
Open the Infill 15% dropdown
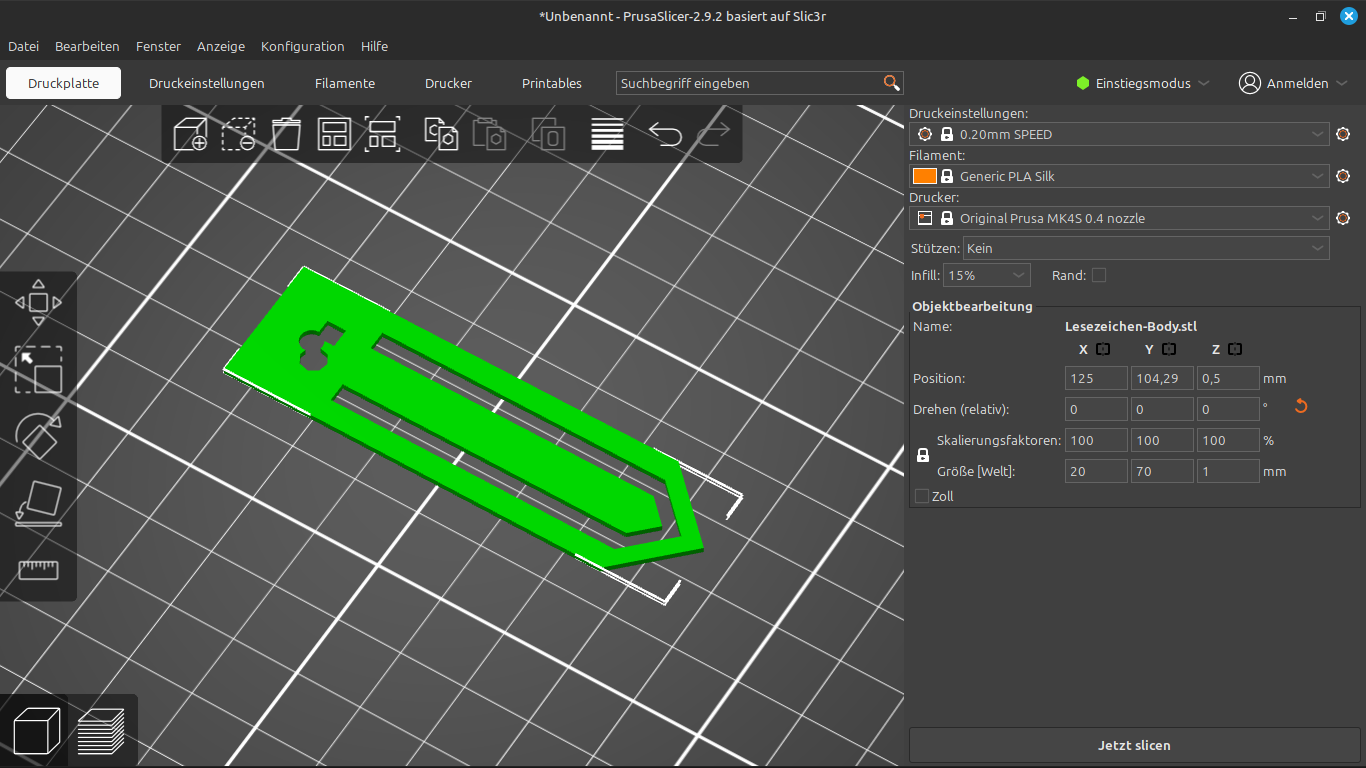coord(987,275)
